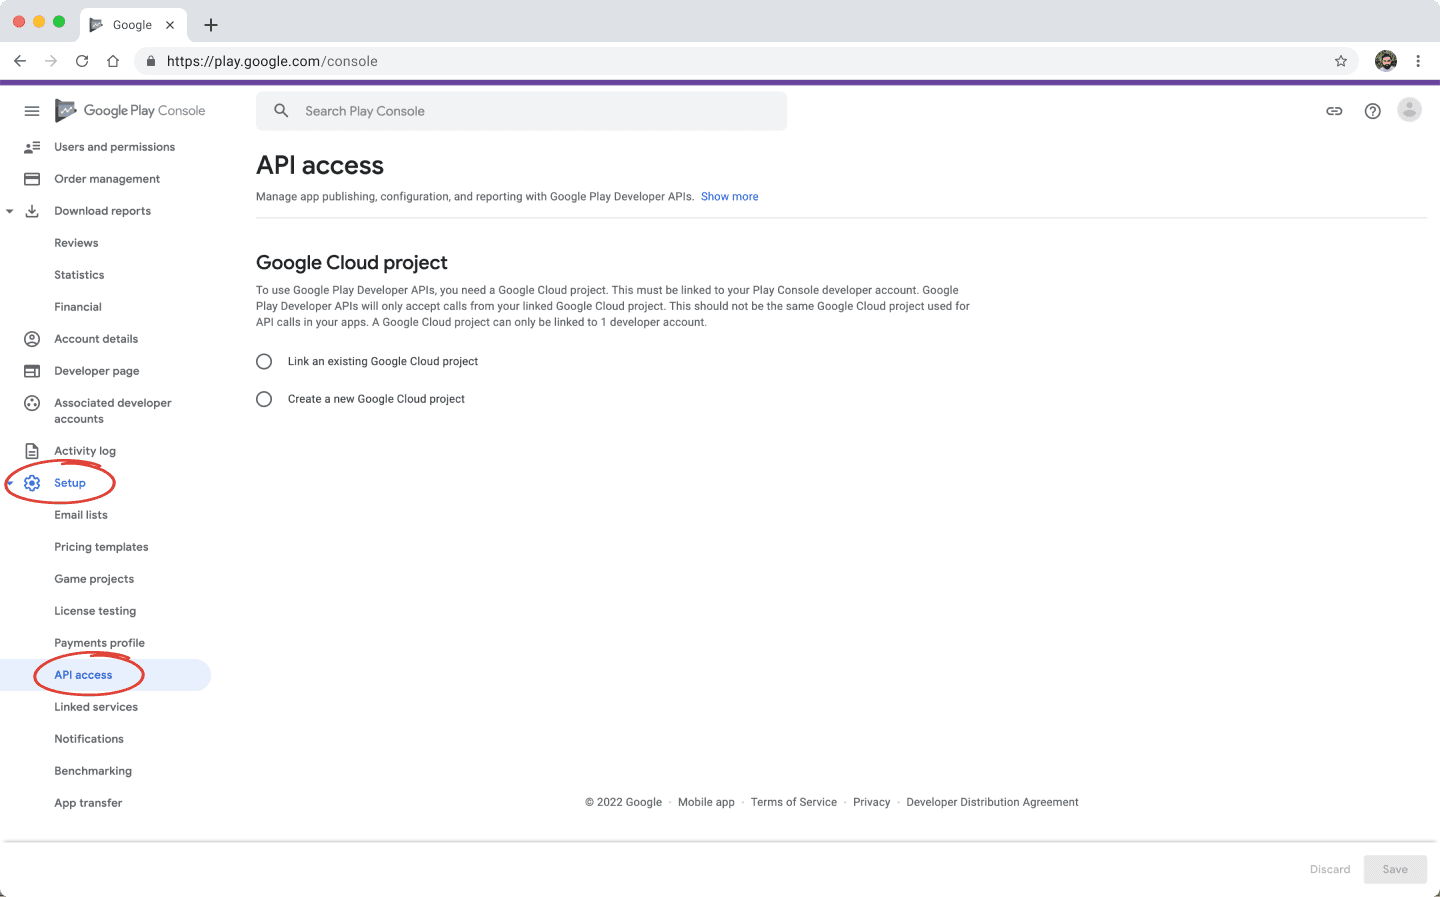
Task: Select Create a new Google Cloud project
Action: (264, 399)
